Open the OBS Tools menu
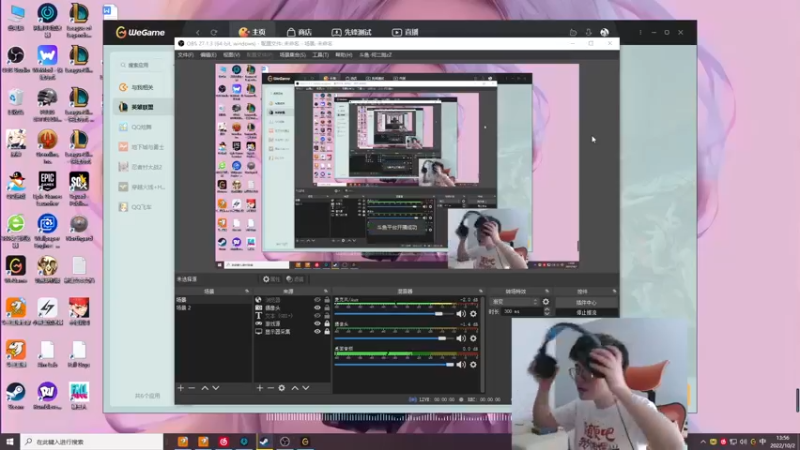 coord(320,55)
